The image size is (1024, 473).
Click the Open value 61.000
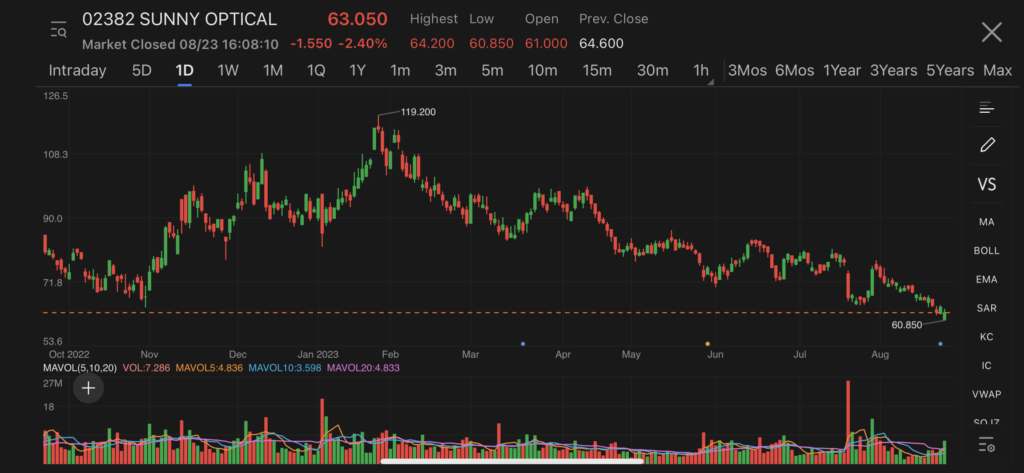pyautogui.click(x=546, y=44)
